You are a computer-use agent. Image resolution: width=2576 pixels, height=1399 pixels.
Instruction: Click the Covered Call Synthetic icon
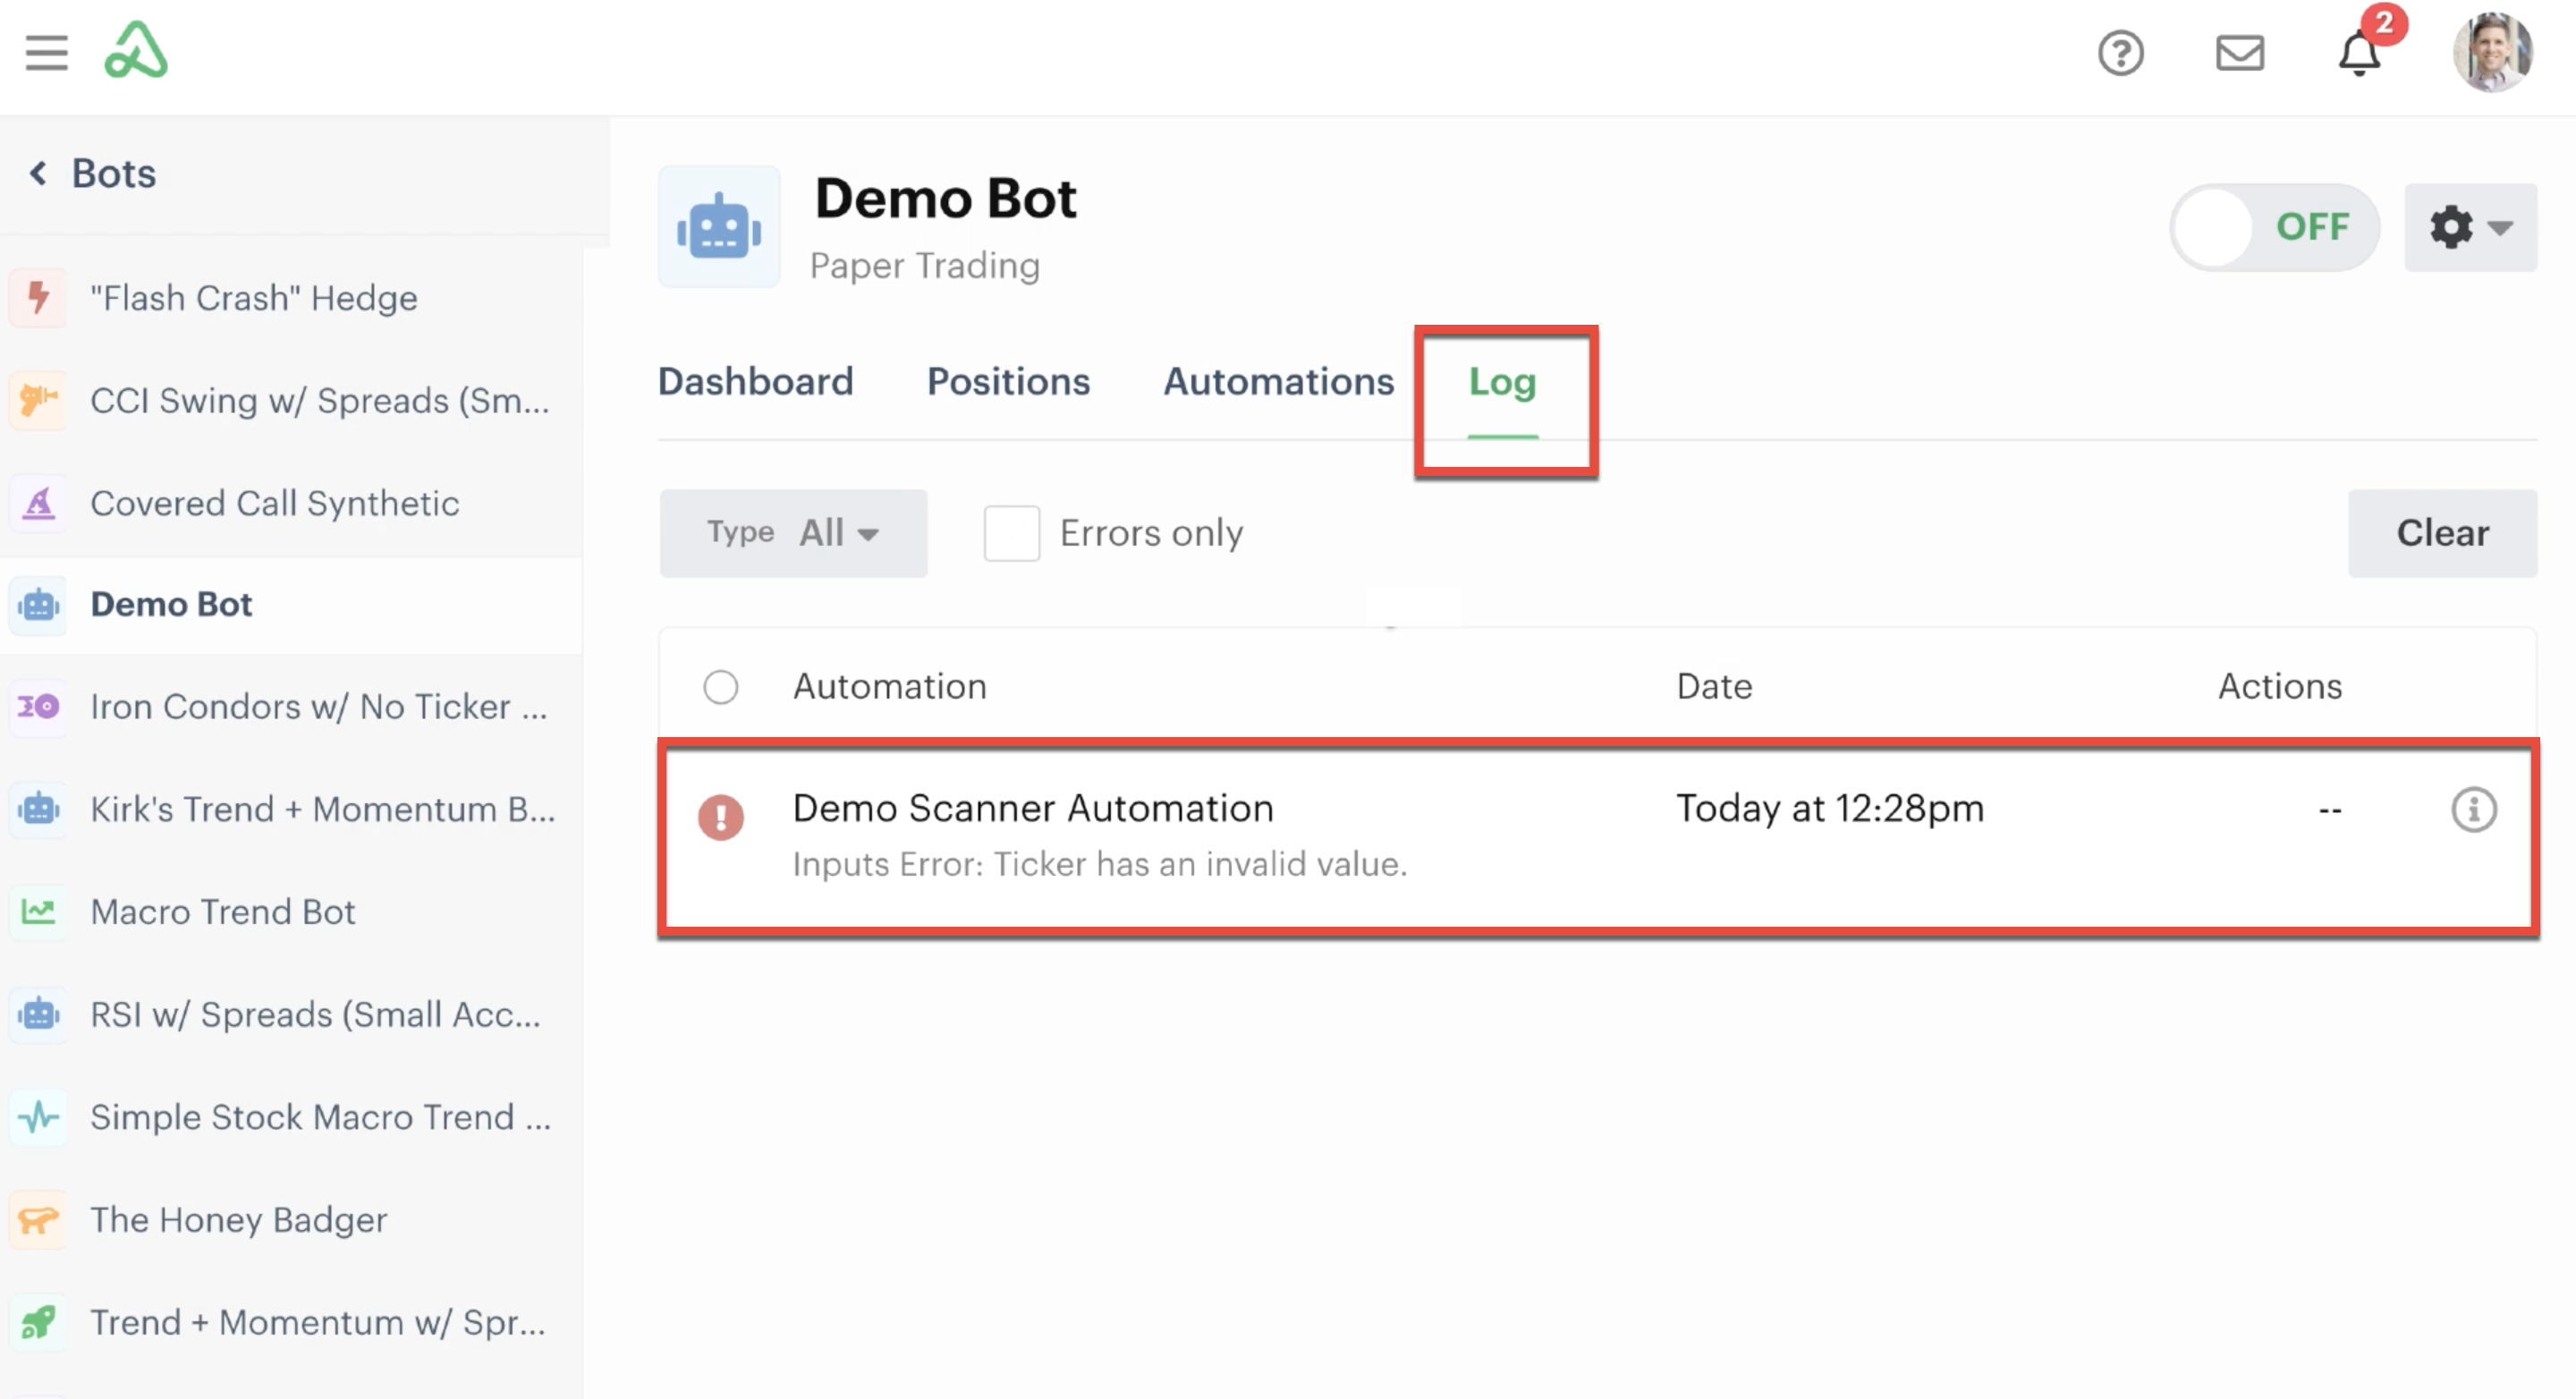click(39, 503)
